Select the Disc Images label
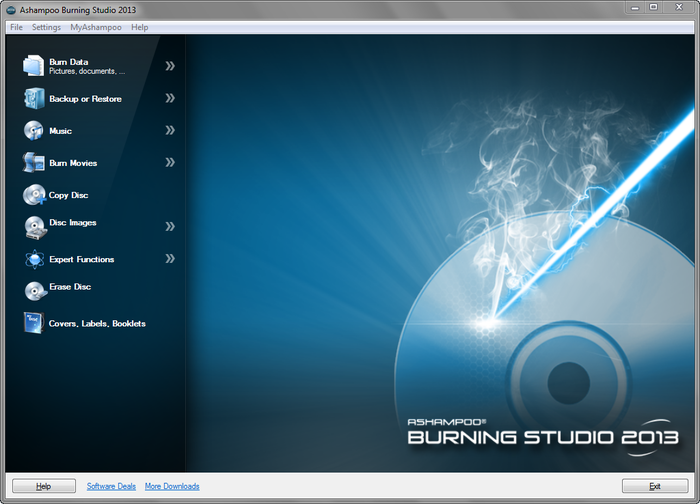Image resolution: width=700 pixels, height=504 pixels. (73, 223)
